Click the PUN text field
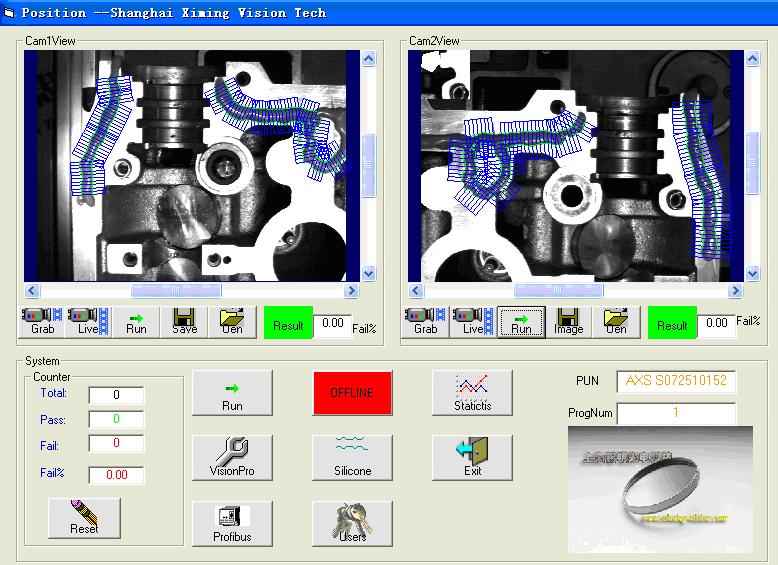The height and width of the screenshot is (565, 778). coord(676,381)
